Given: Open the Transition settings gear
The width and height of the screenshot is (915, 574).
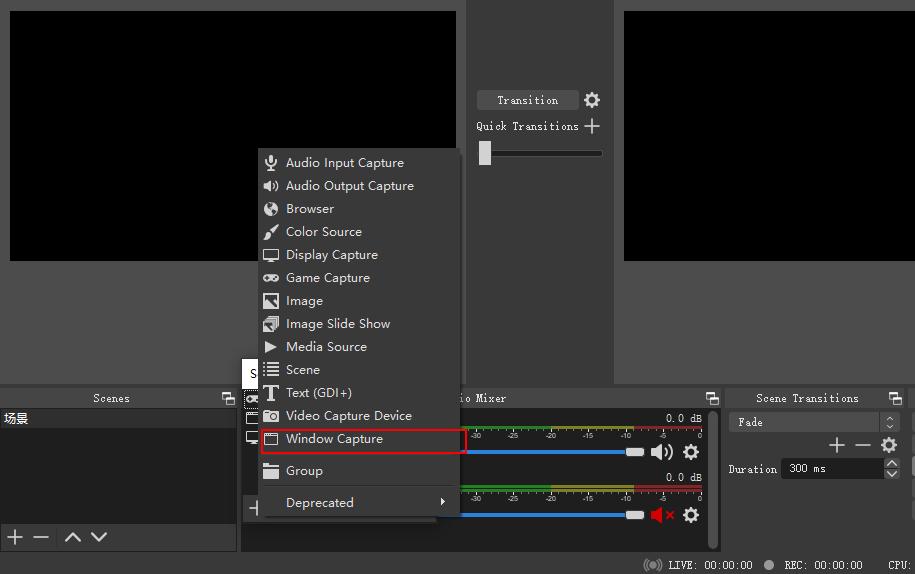Looking at the screenshot, I should pos(592,100).
